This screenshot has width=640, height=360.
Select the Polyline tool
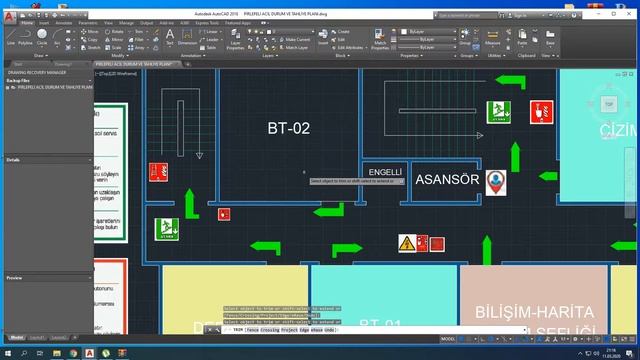[25, 37]
